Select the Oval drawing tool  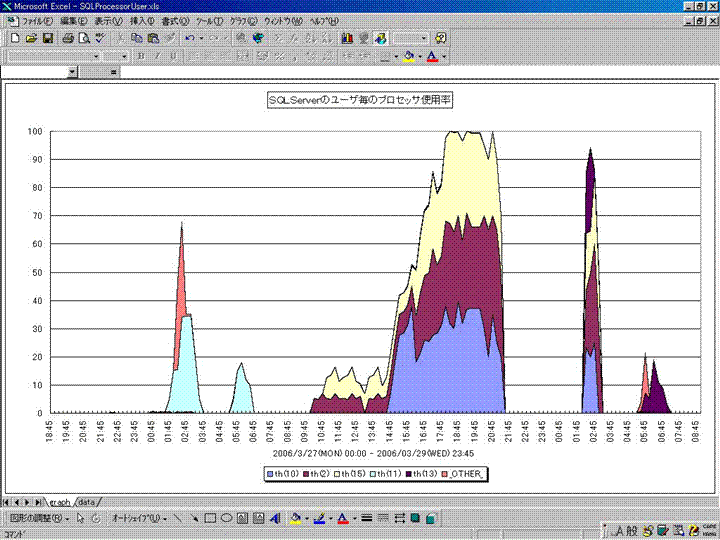[226, 518]
